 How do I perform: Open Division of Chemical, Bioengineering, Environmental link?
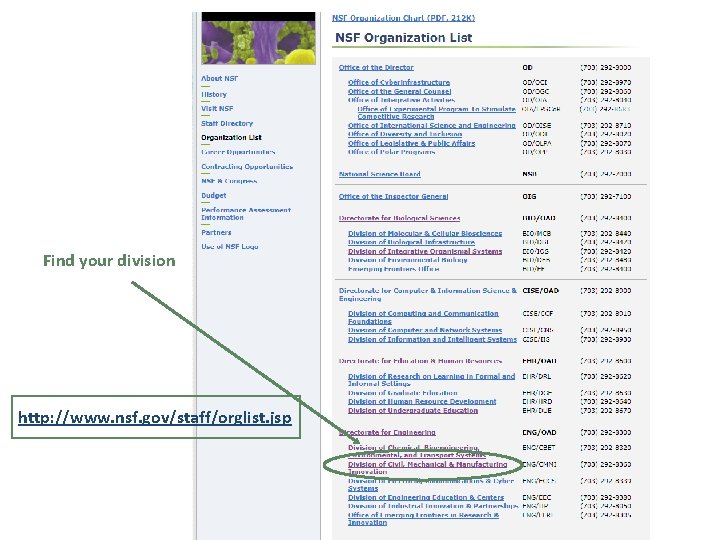pos(416,451)
